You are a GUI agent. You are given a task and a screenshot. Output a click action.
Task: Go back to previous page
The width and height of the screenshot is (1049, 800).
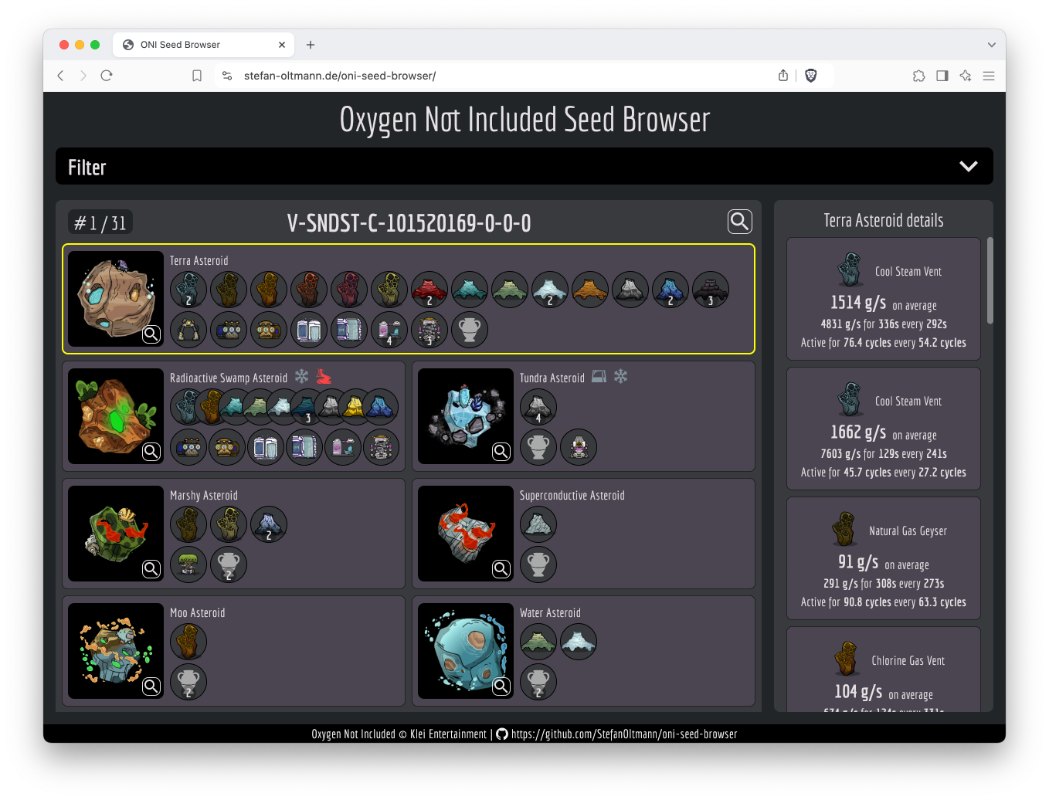pos(61,76)
